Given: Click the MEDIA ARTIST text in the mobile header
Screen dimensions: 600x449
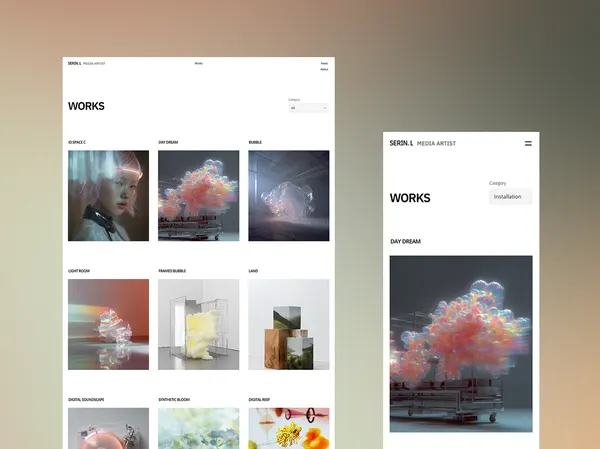Looking at the screenshot, I should click(x=436, y=144).
